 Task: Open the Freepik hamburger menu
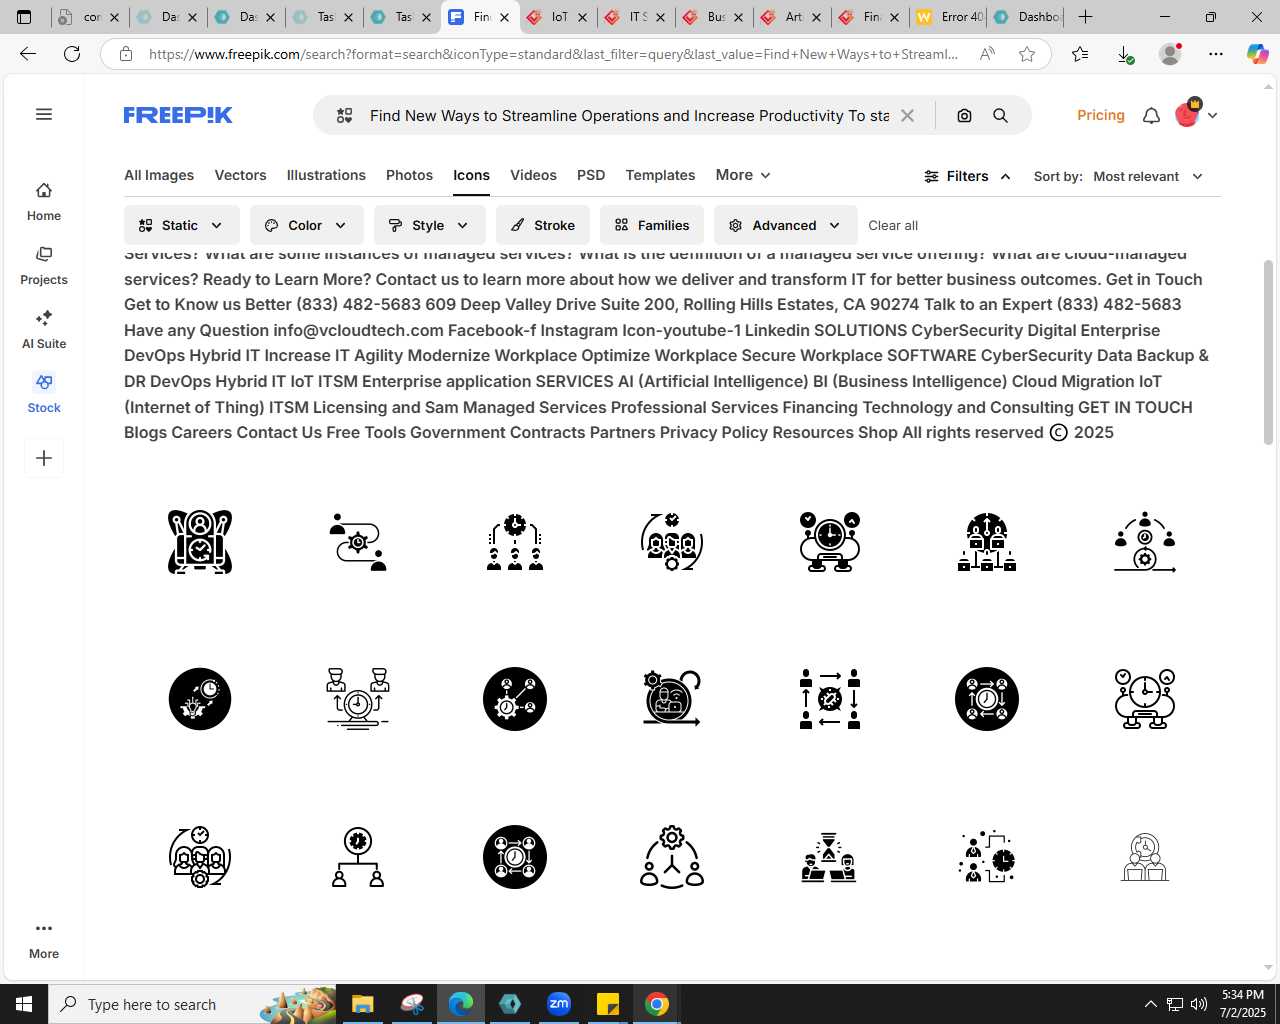[x=44, y=114]
